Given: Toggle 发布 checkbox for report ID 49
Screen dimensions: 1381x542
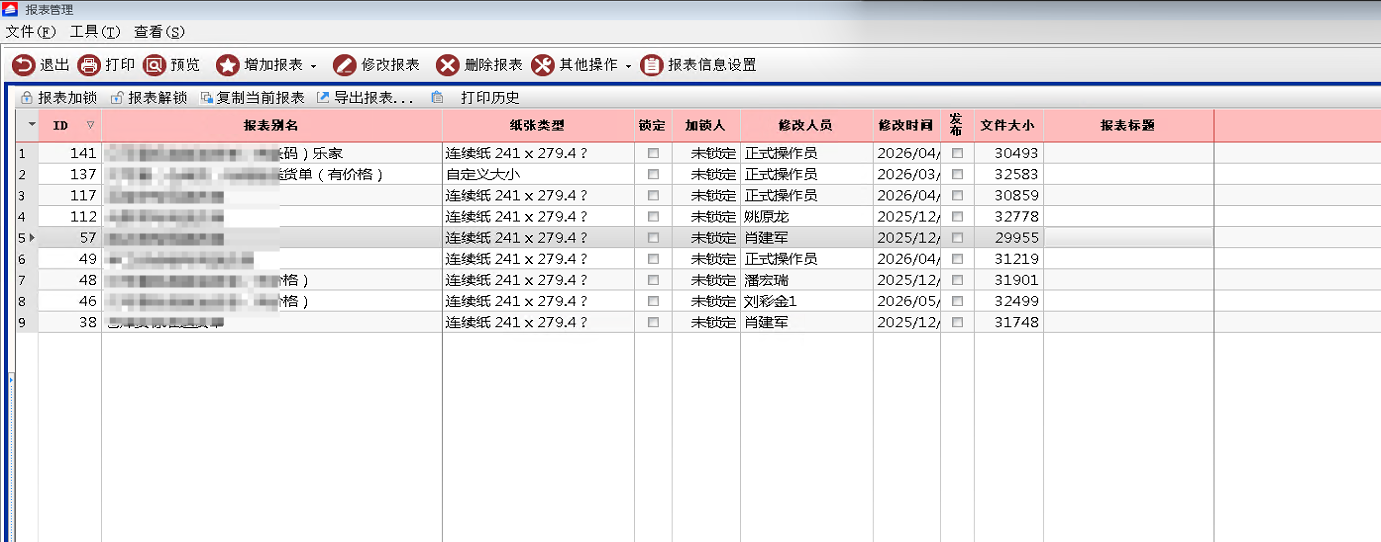Looking at the screenshot, I should 957,259.
